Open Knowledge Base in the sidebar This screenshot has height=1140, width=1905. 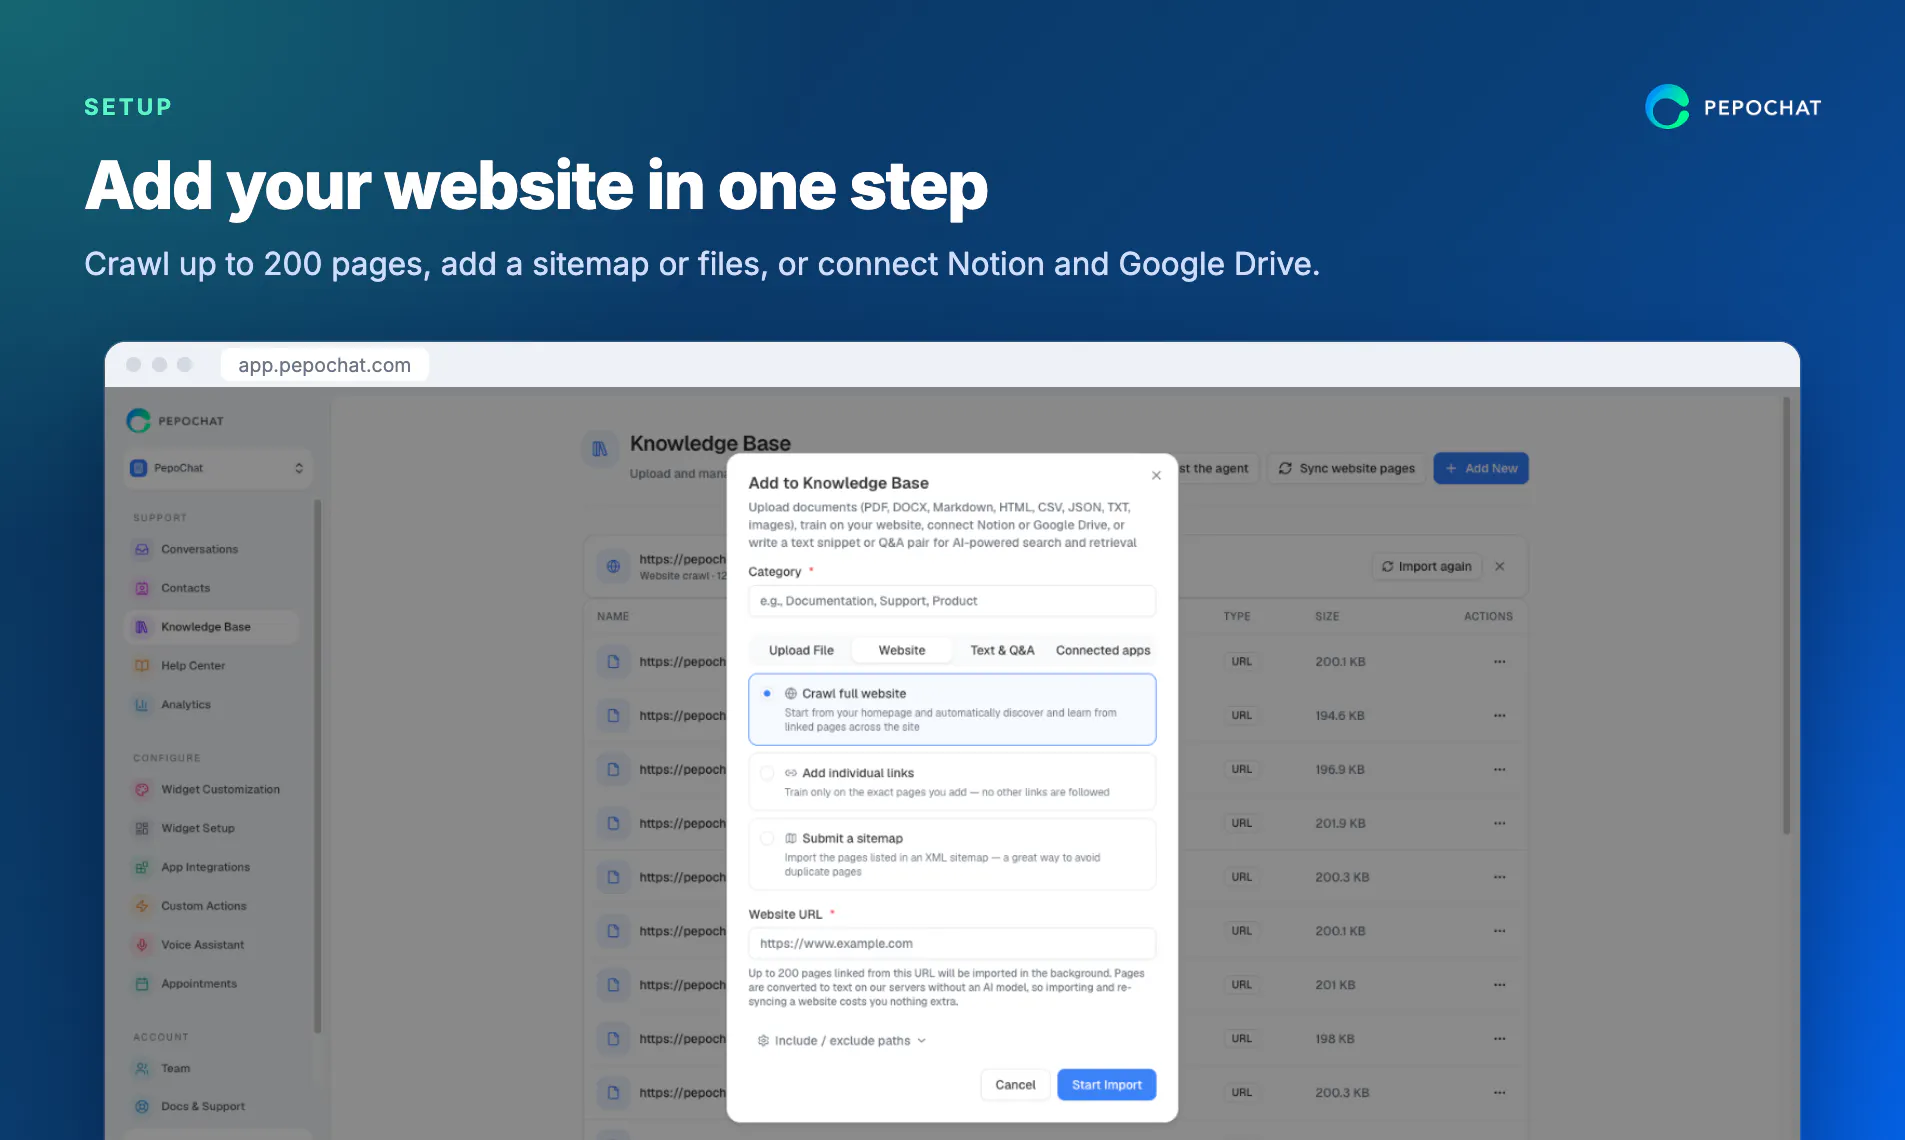[212, 627]
